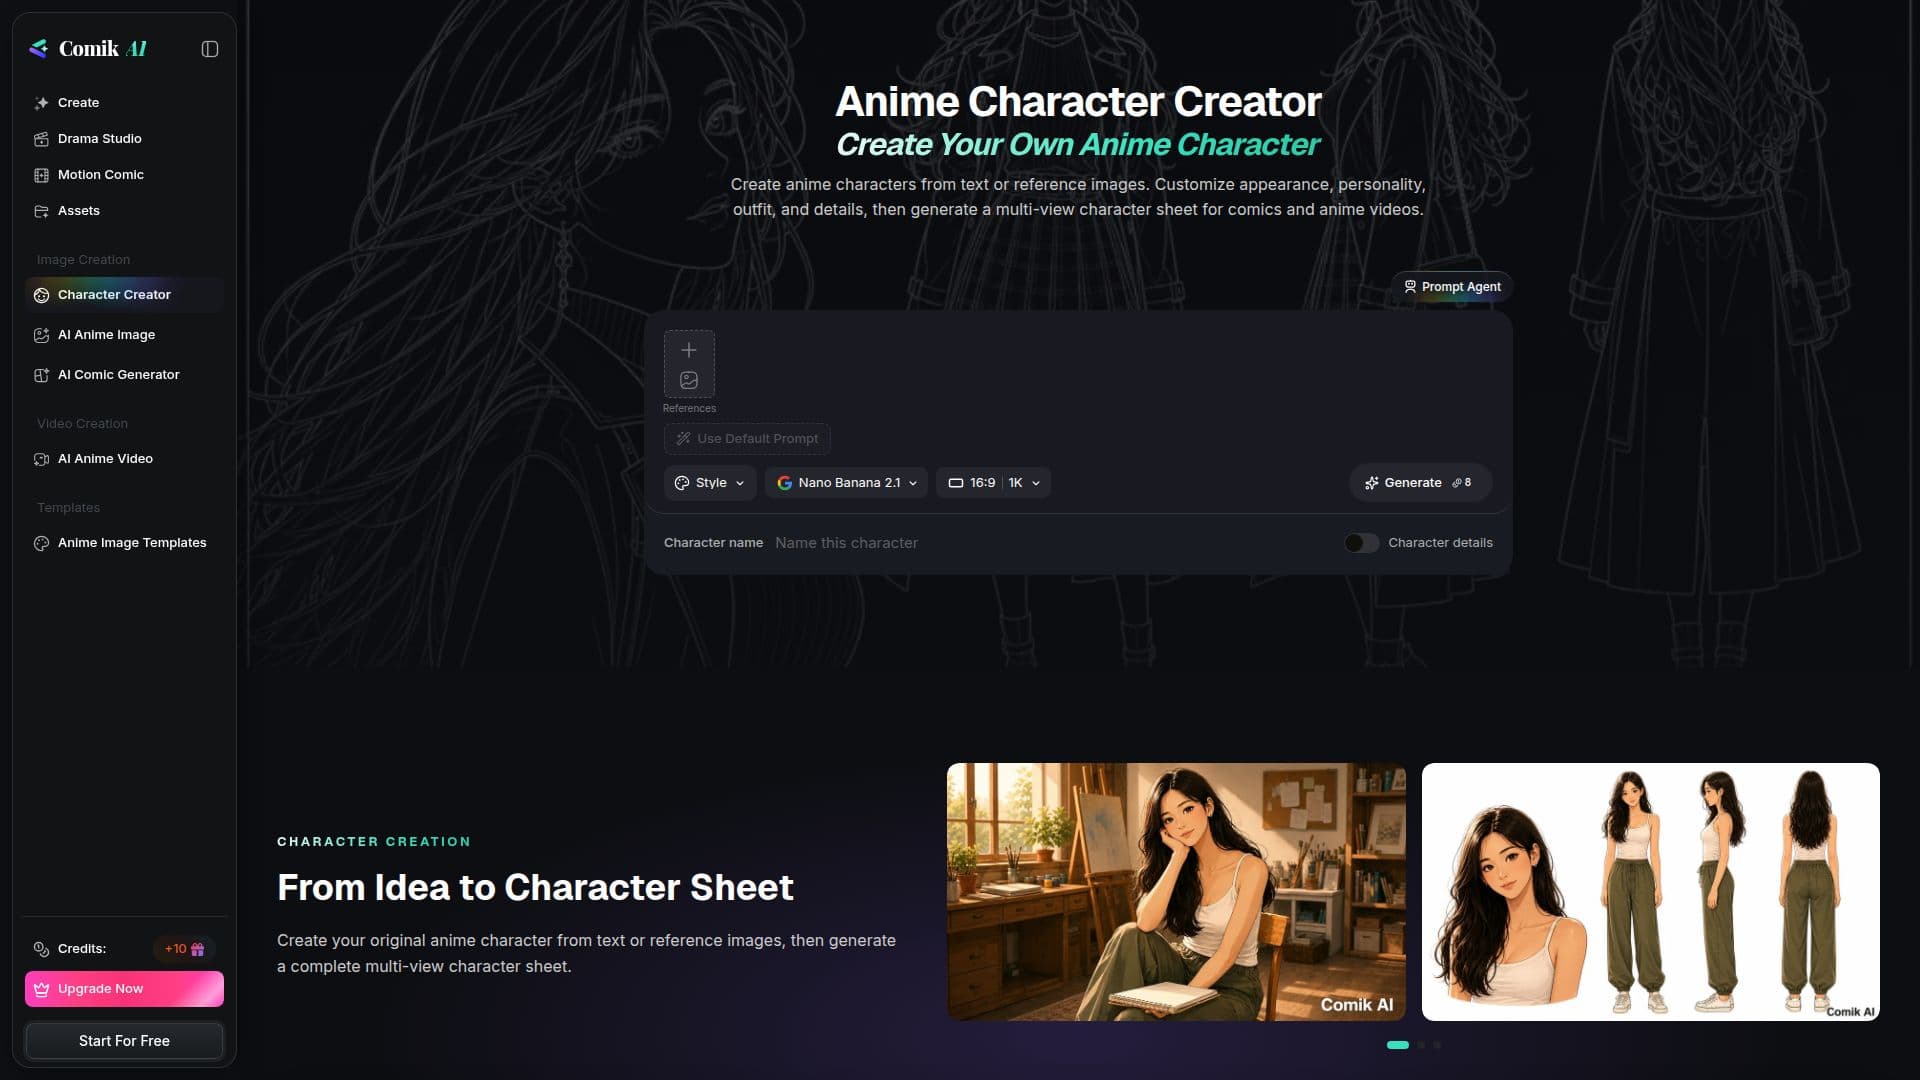Click the AI Anime Video icon
This screenshot has width=1920, height=1080.
pos(41,459)
